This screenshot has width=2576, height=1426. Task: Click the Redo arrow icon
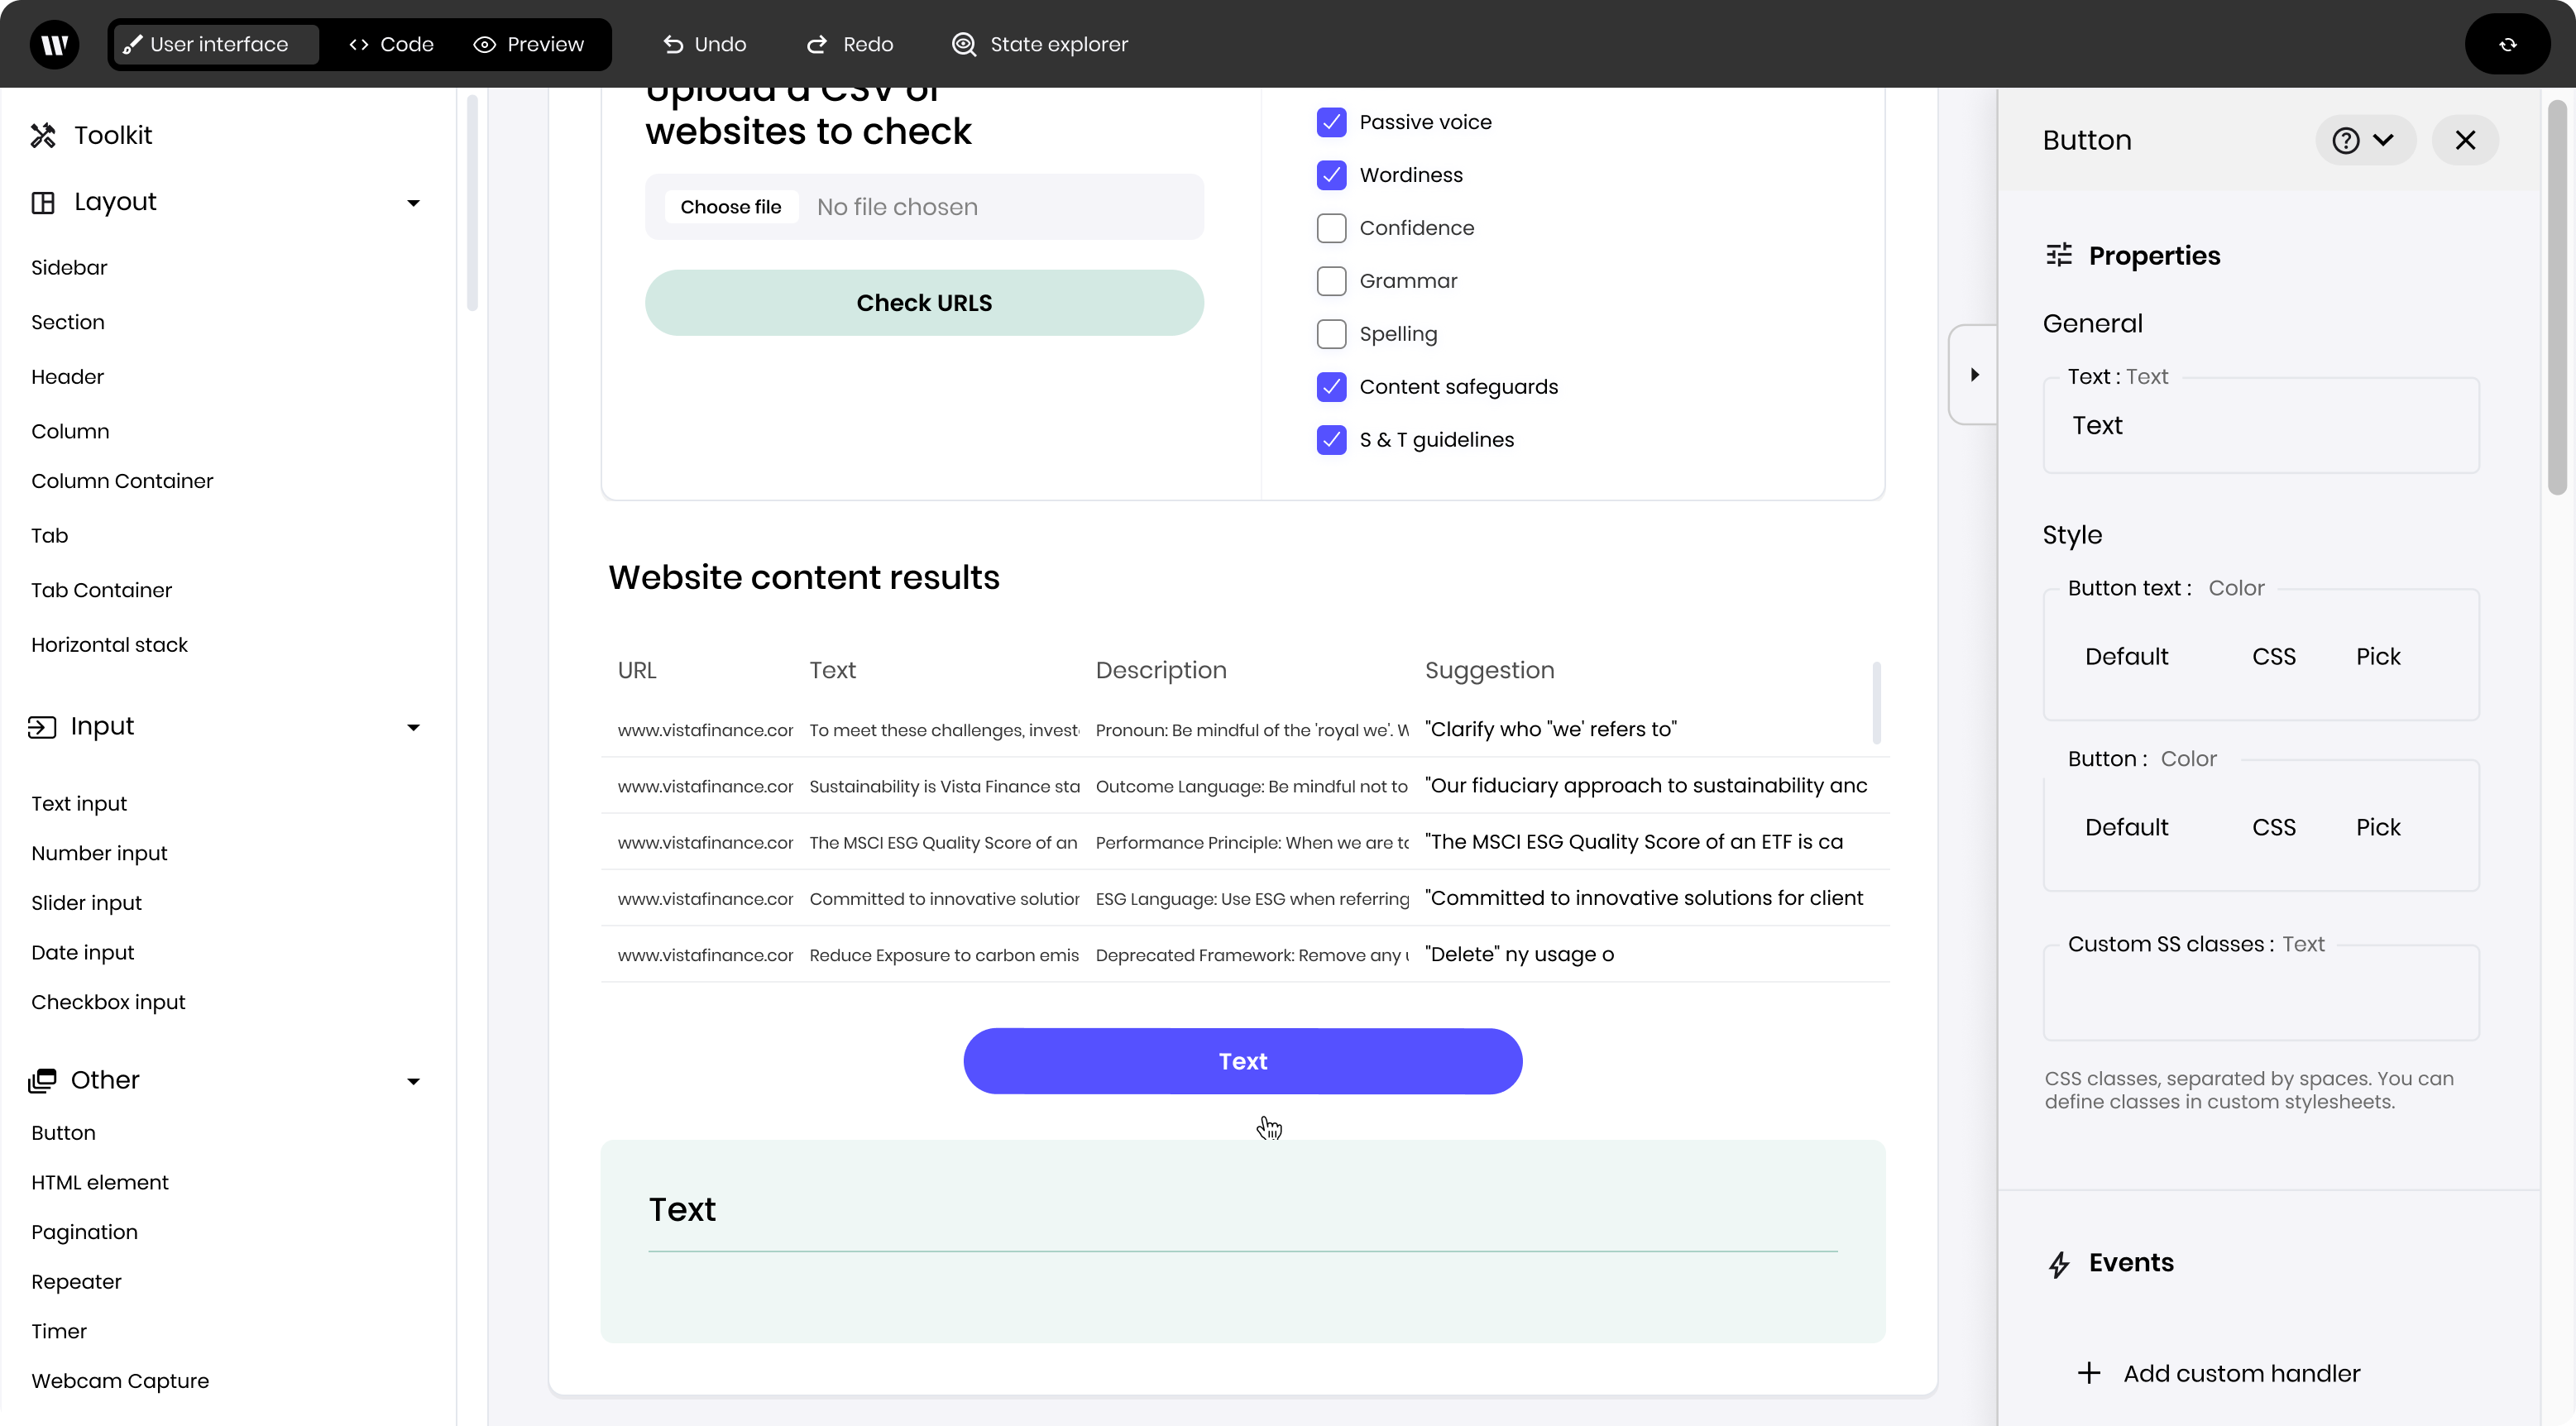(x=817, y=44)
